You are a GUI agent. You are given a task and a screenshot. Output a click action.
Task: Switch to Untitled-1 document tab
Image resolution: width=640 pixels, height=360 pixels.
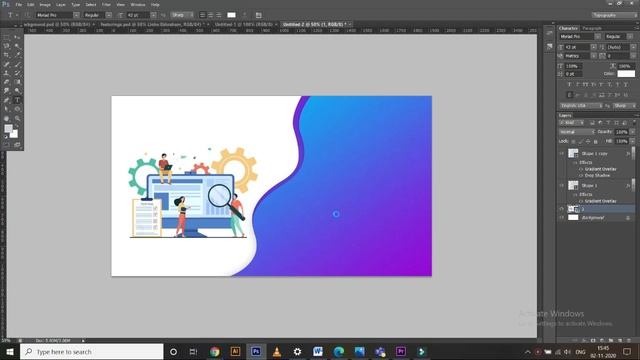pyautogui.click(x=243, y=24)
